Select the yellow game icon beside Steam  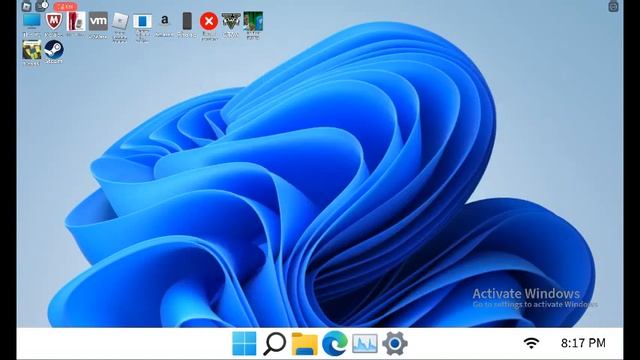click(32, 50)
